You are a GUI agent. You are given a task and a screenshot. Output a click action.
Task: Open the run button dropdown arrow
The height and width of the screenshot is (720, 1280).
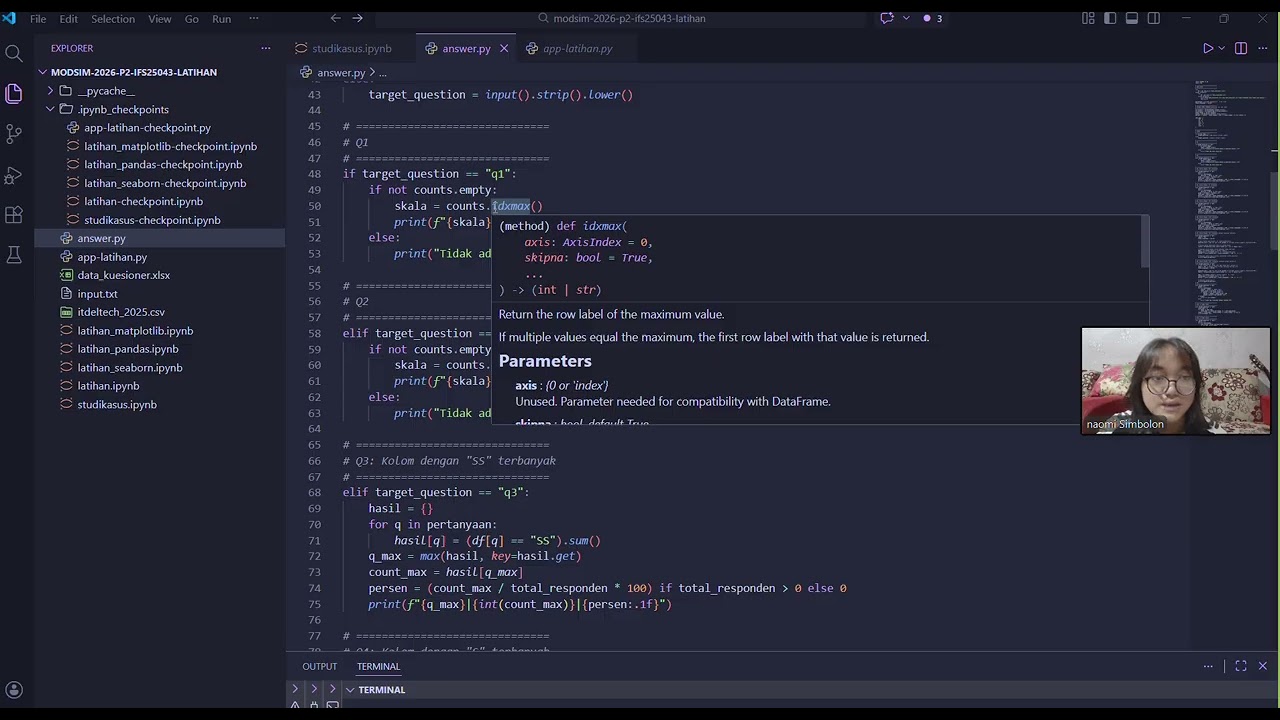(x=1222, y=48)
